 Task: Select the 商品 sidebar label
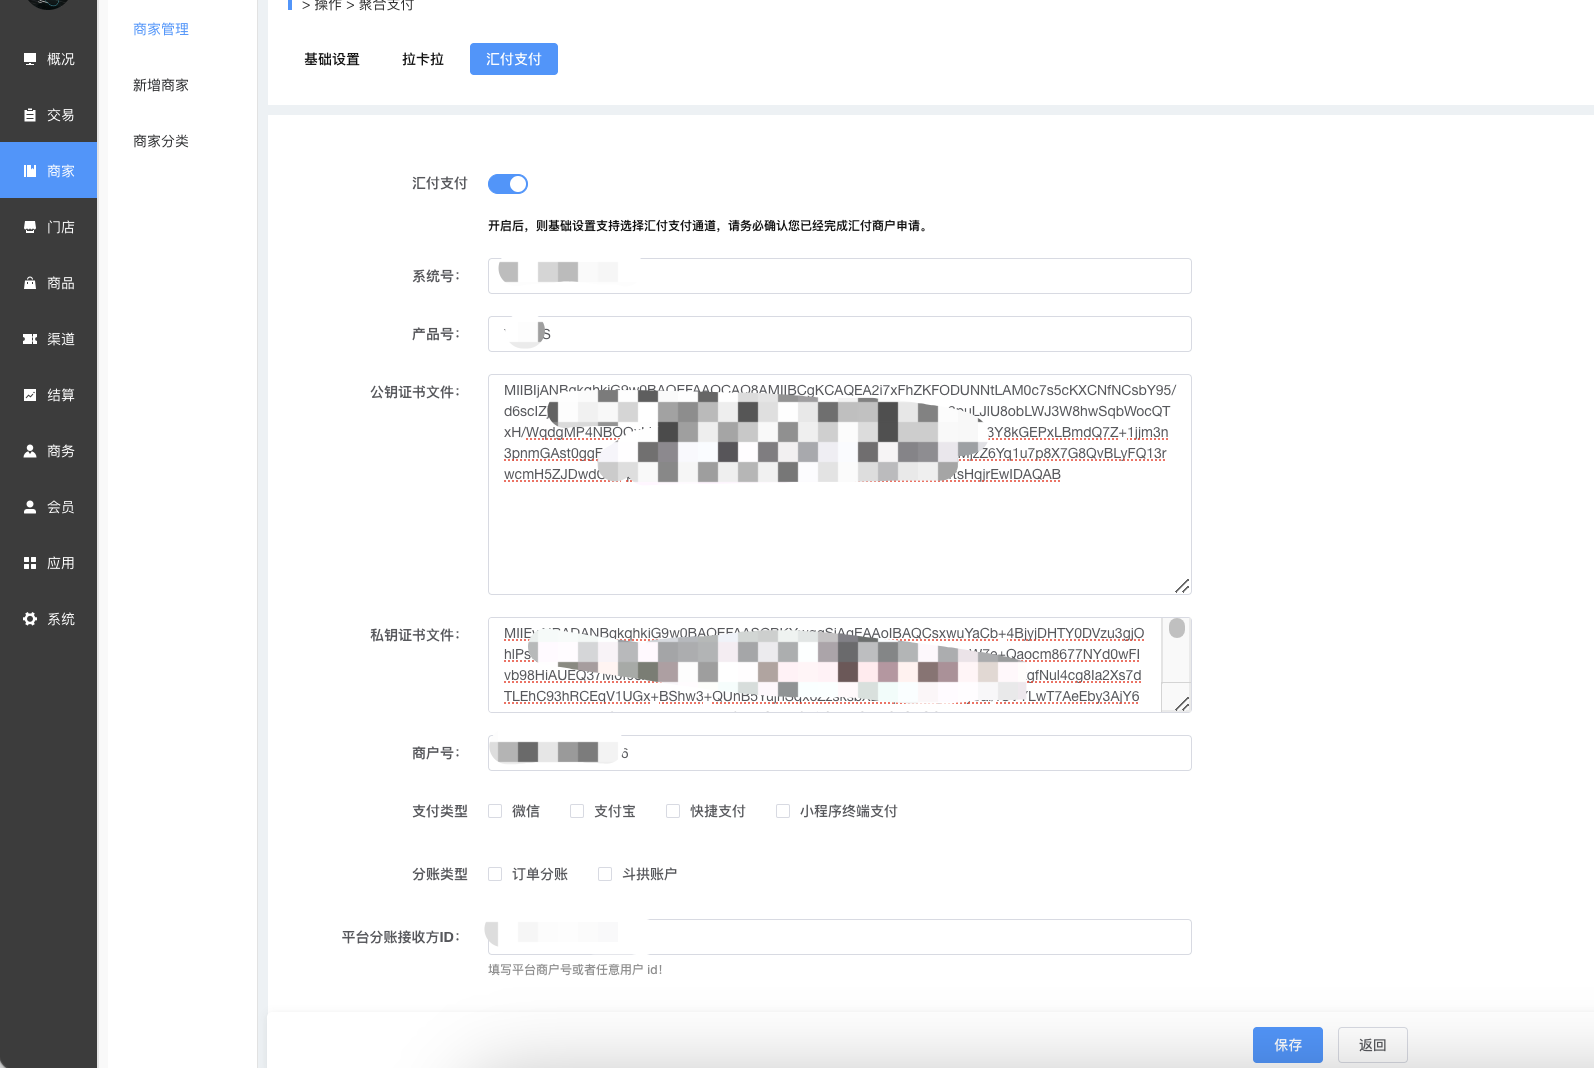coord(61,283)
